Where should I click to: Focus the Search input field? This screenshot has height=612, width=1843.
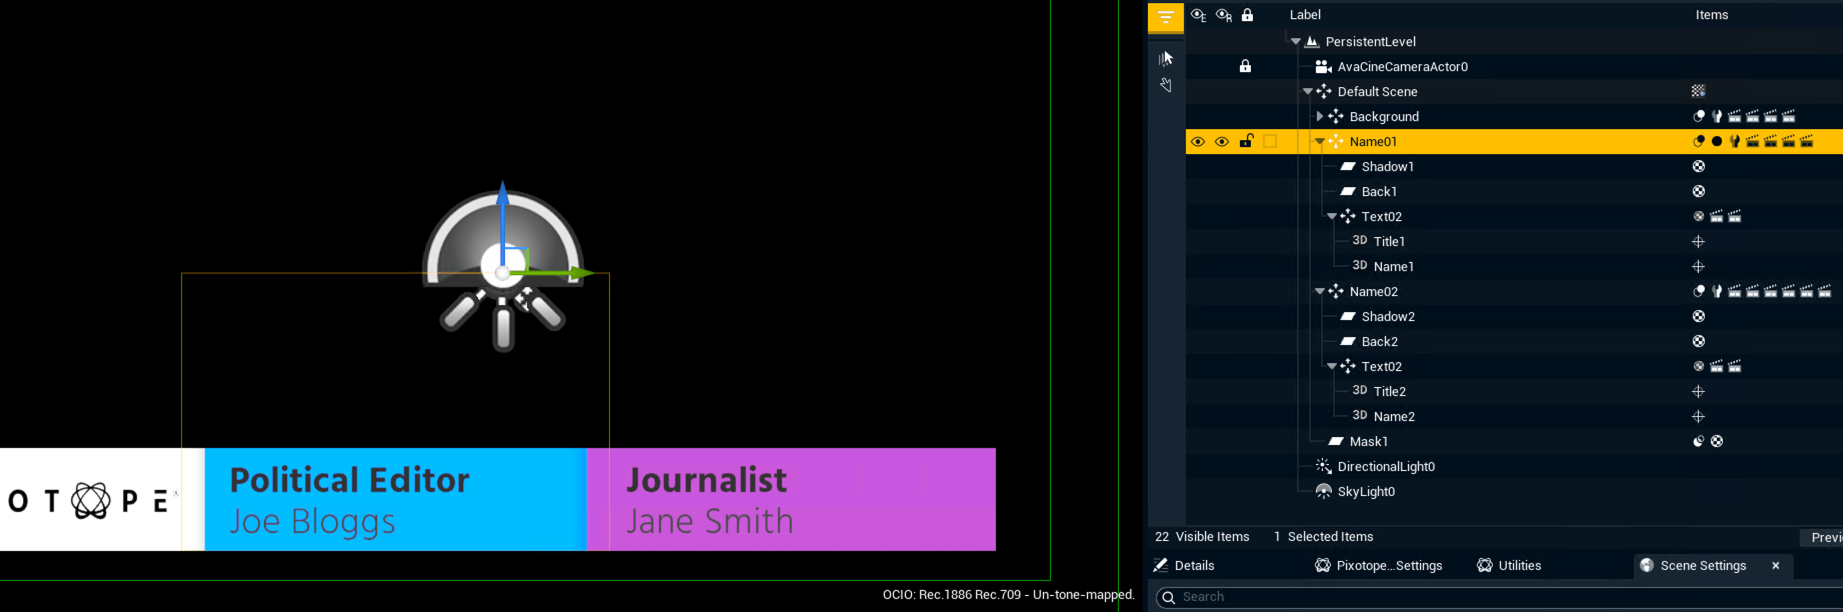click(x=1500, y=597)
